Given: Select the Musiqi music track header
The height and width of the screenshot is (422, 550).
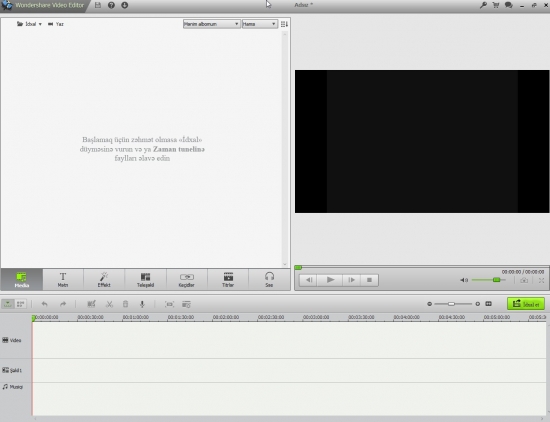Looking at the screenshot, I should coord(16,387).
